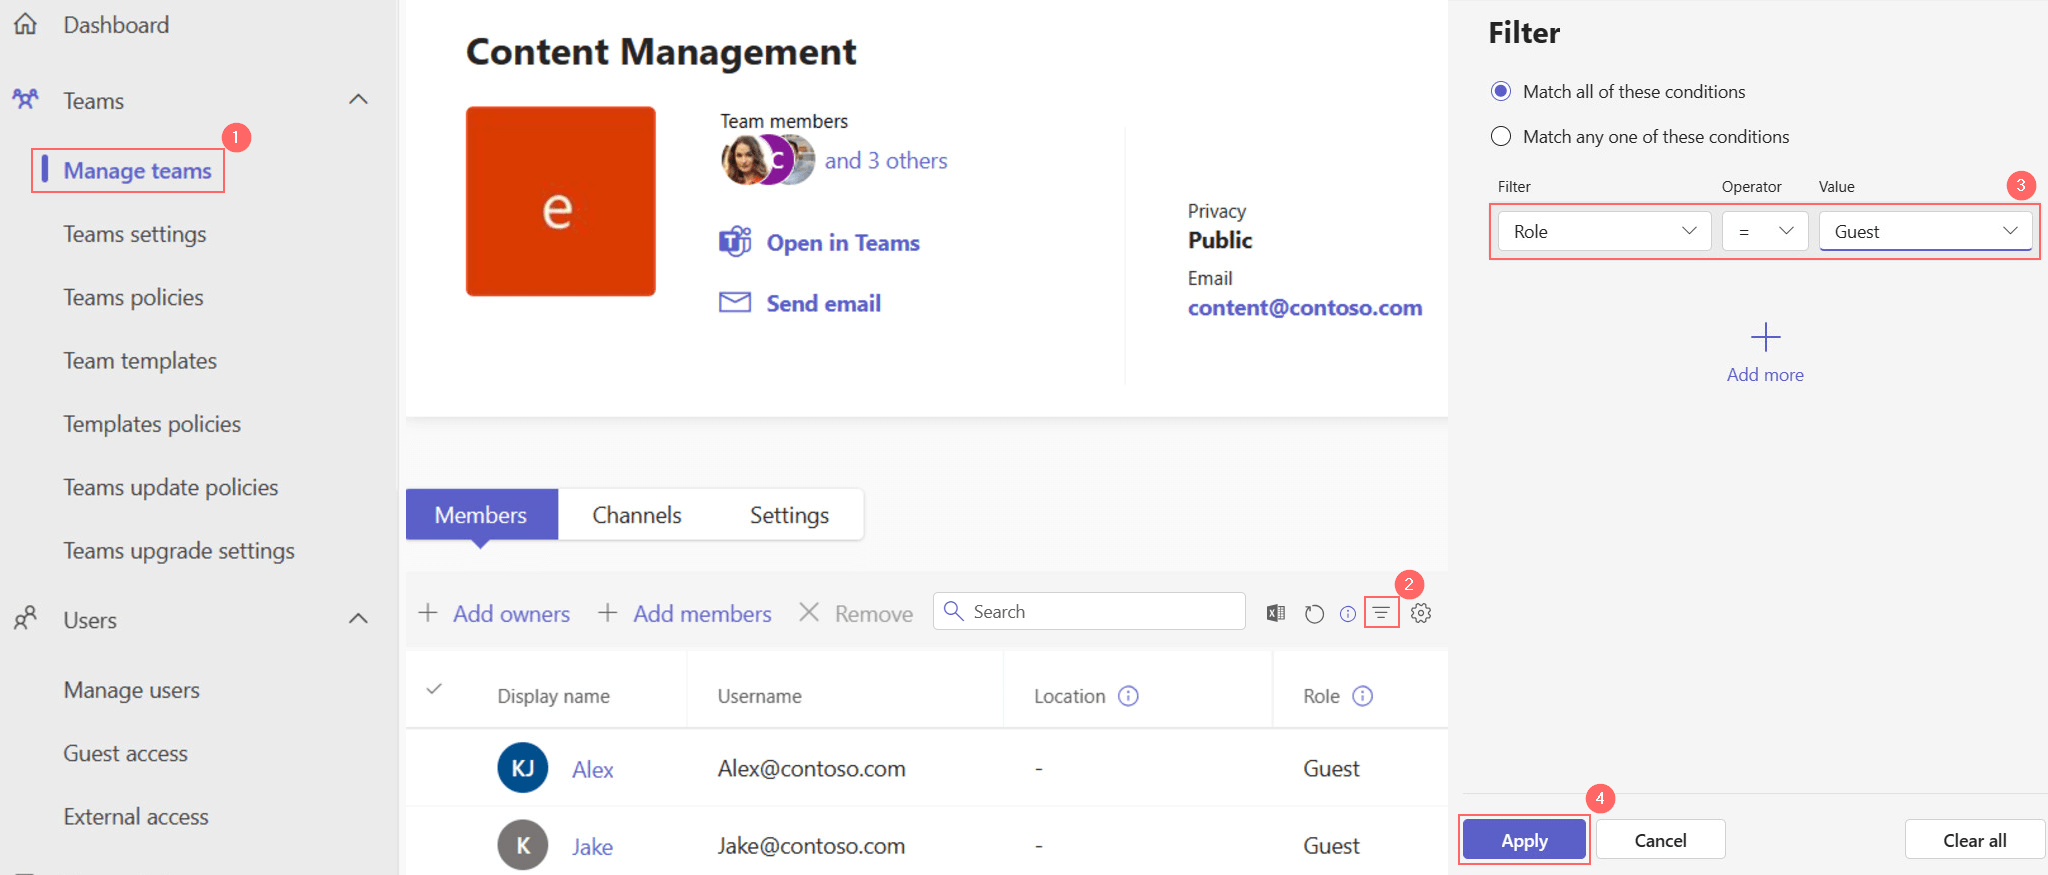The height and width of the screenshot is (875, 2048).
Task: Open Jake's member profile link
Action: pyautogui.click(x=592, y=846)
